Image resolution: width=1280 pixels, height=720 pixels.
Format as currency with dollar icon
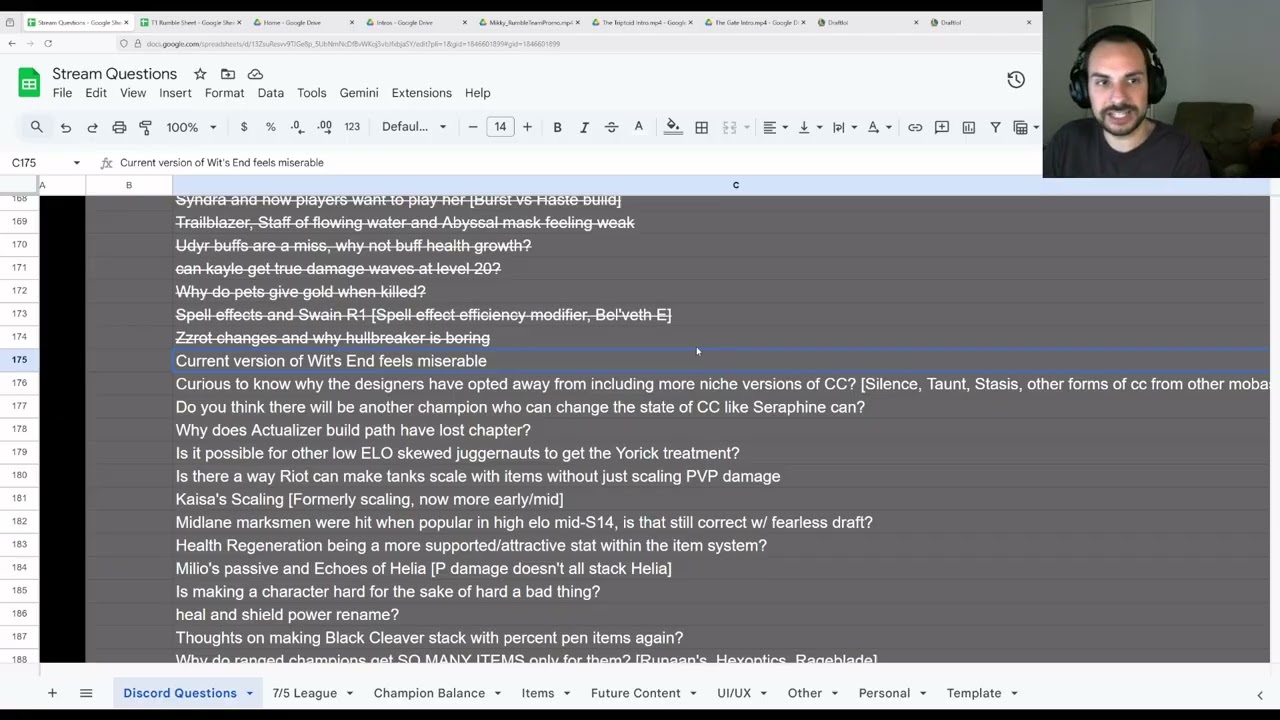tap(244, 127)
